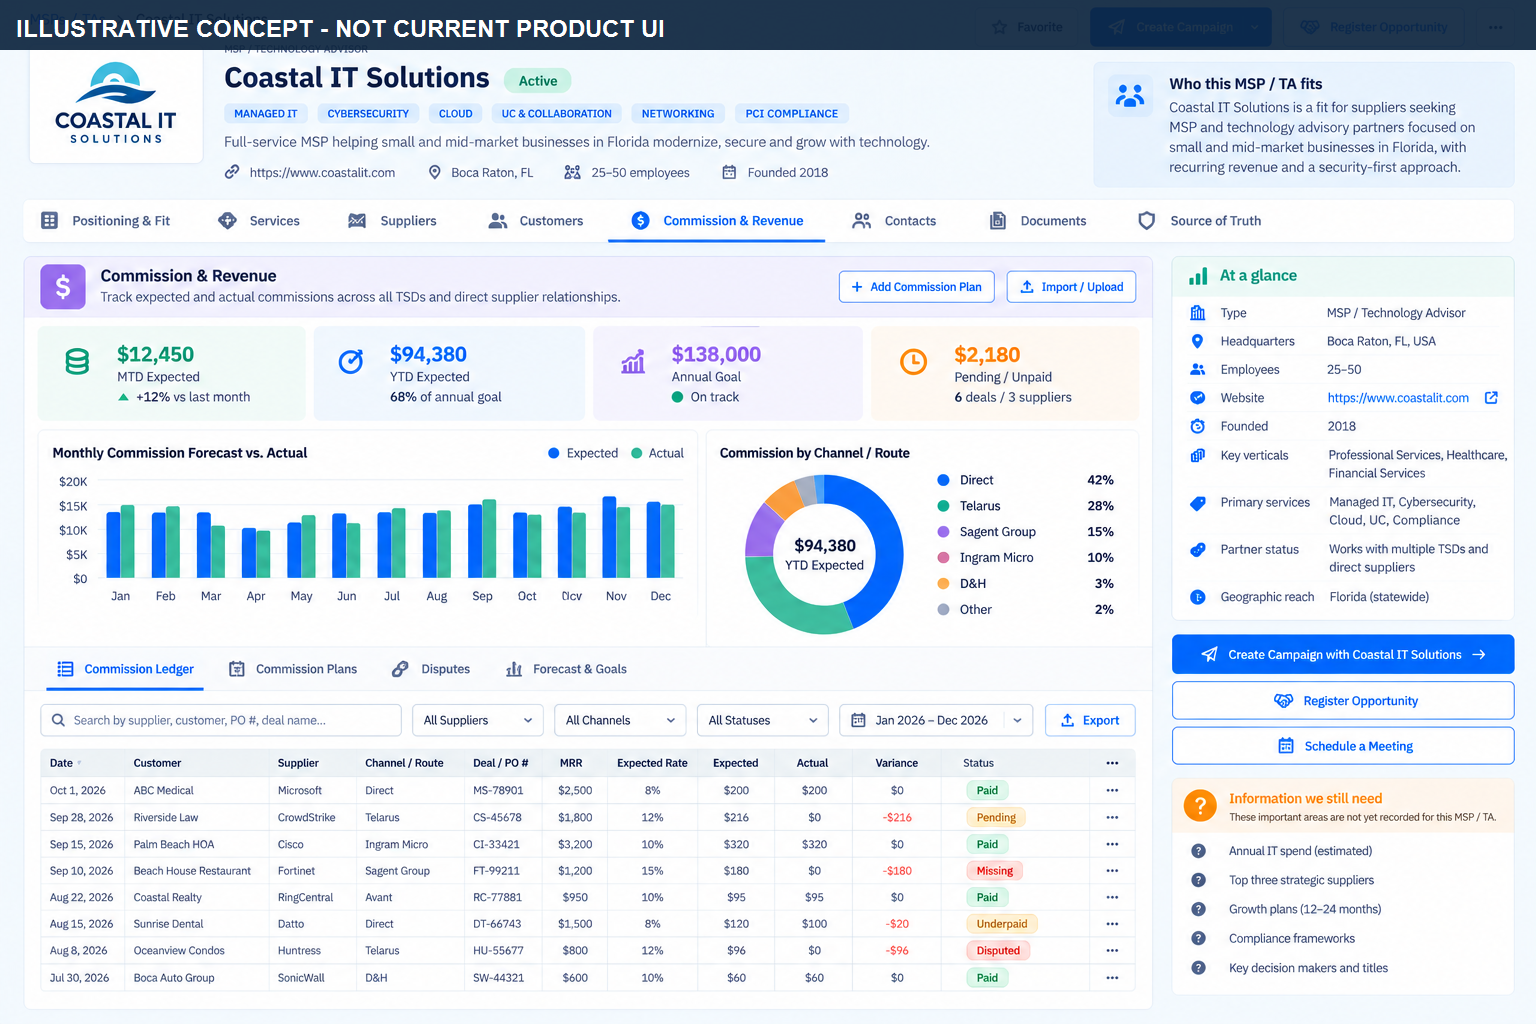Click the people icon in MSP fits panel
The width and height of the screenshot is (1536, 1024).
tap(1130, 96)
